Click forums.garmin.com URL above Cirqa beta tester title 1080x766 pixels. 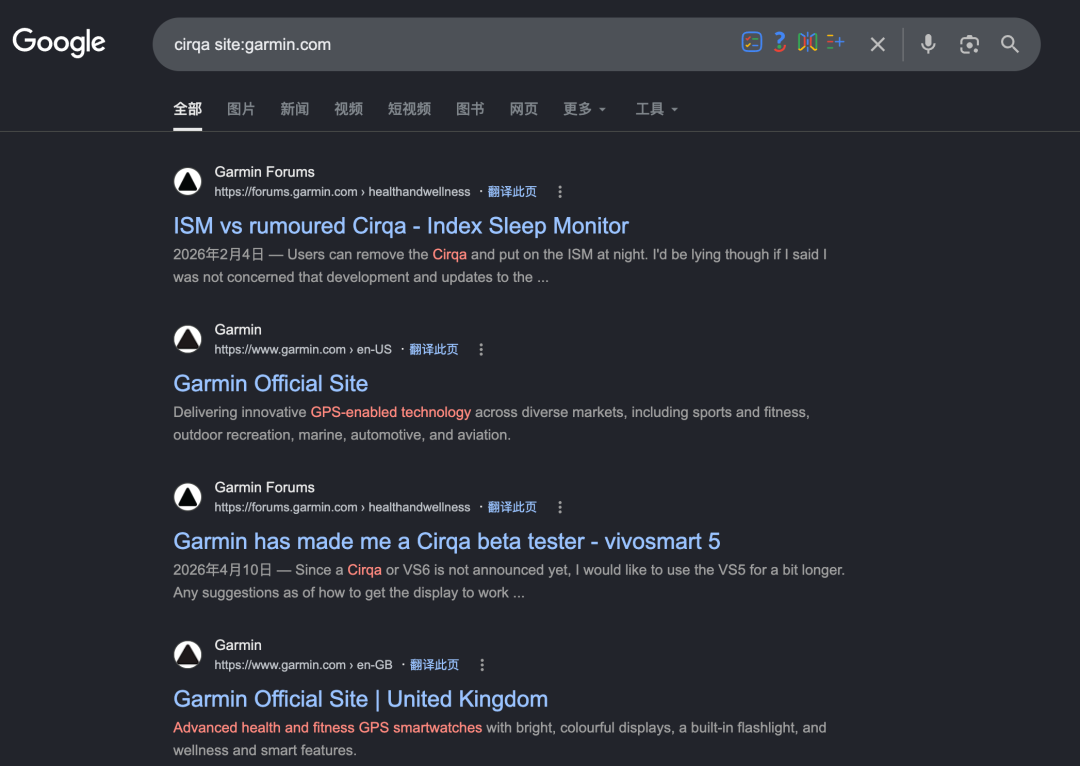point(342,507)
